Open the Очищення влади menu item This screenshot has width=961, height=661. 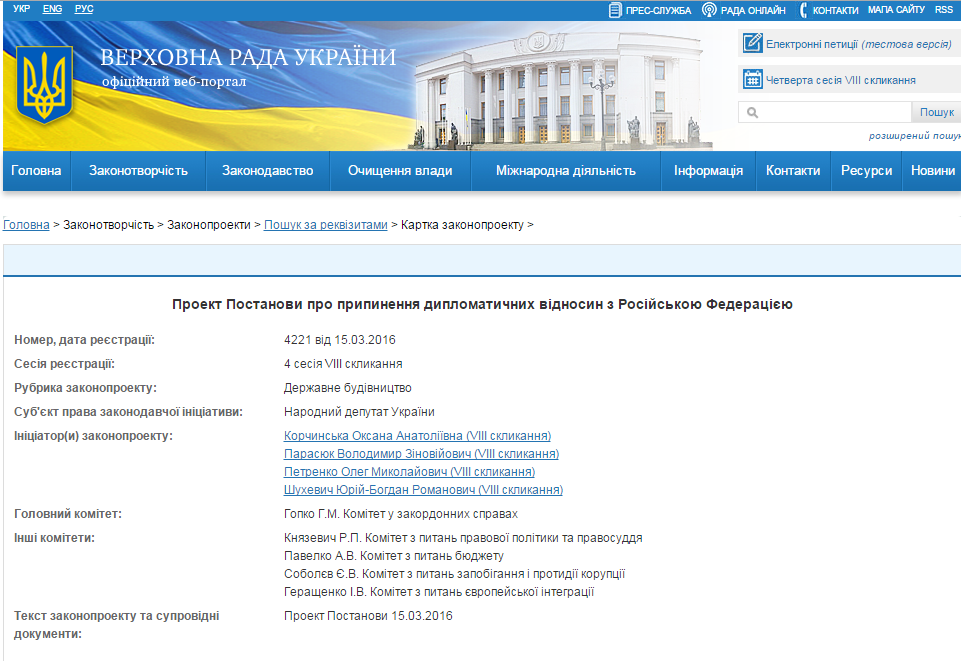point(400,171)
